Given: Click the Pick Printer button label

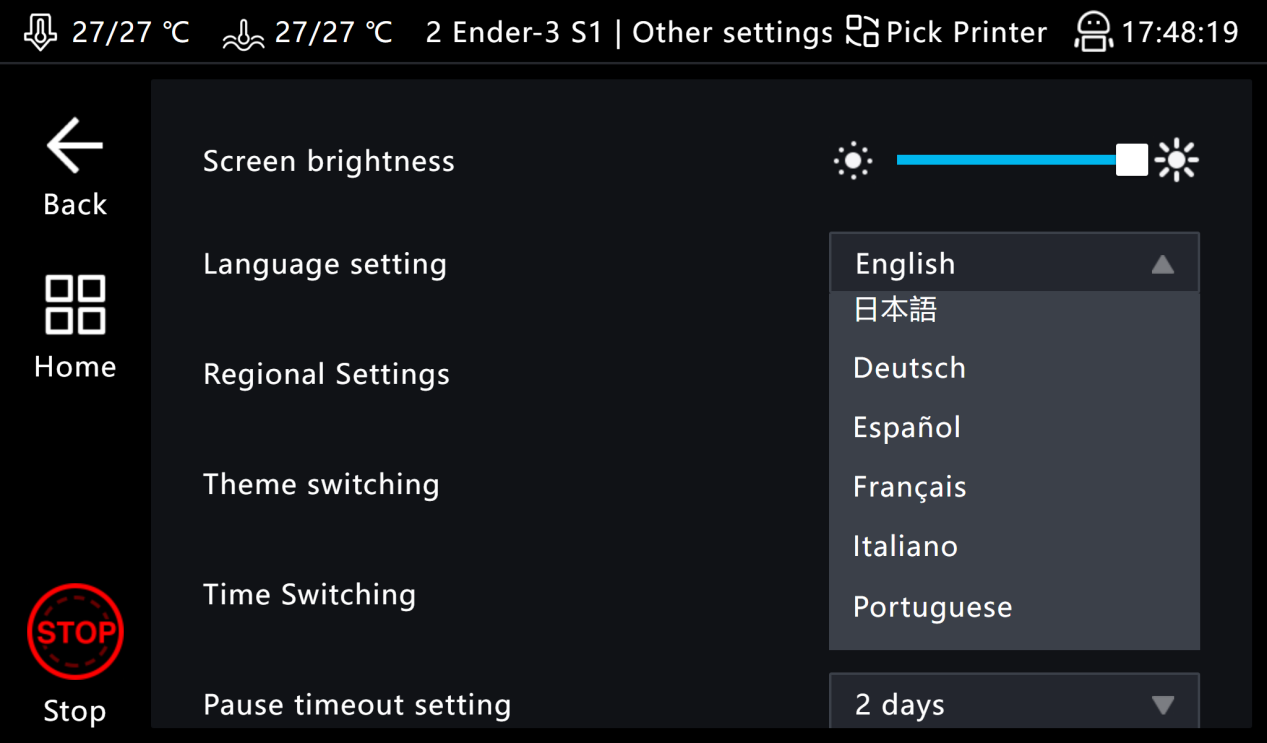Looking at the screenshot, I should [x=966, y=32].
